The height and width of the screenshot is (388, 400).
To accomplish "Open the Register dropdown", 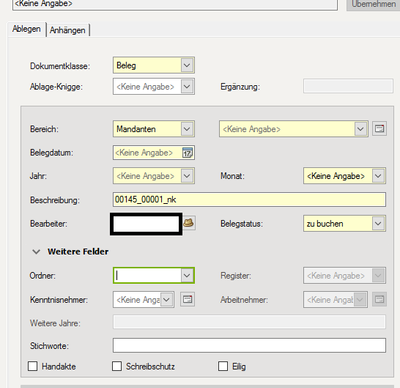I will click(x=378, y=275).
